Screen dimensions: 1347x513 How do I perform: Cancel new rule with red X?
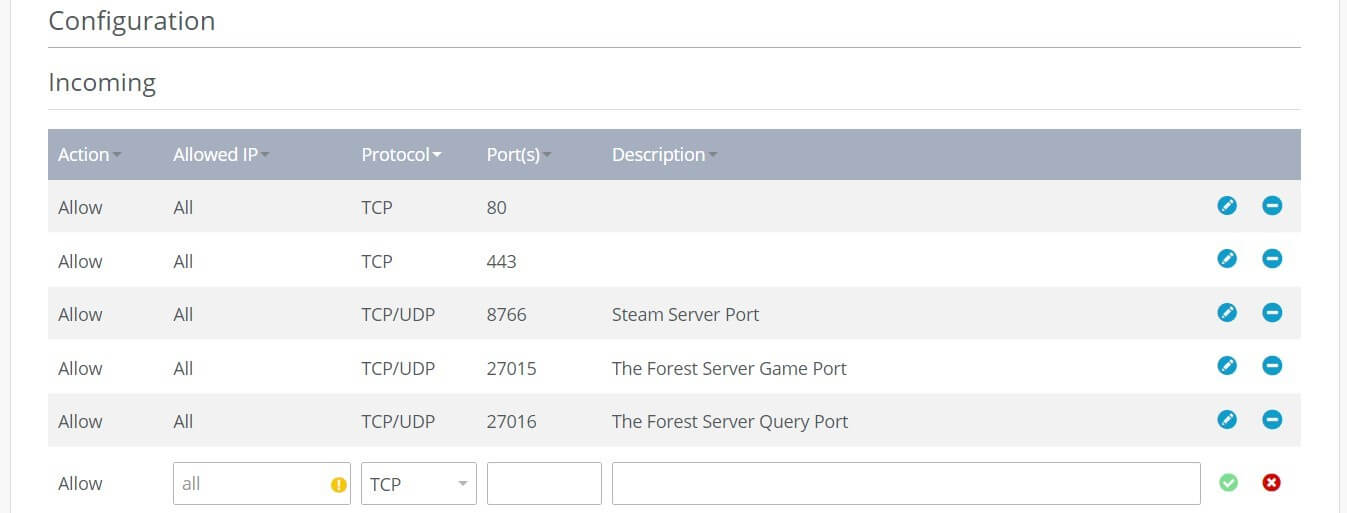(x=1272, y=483)
